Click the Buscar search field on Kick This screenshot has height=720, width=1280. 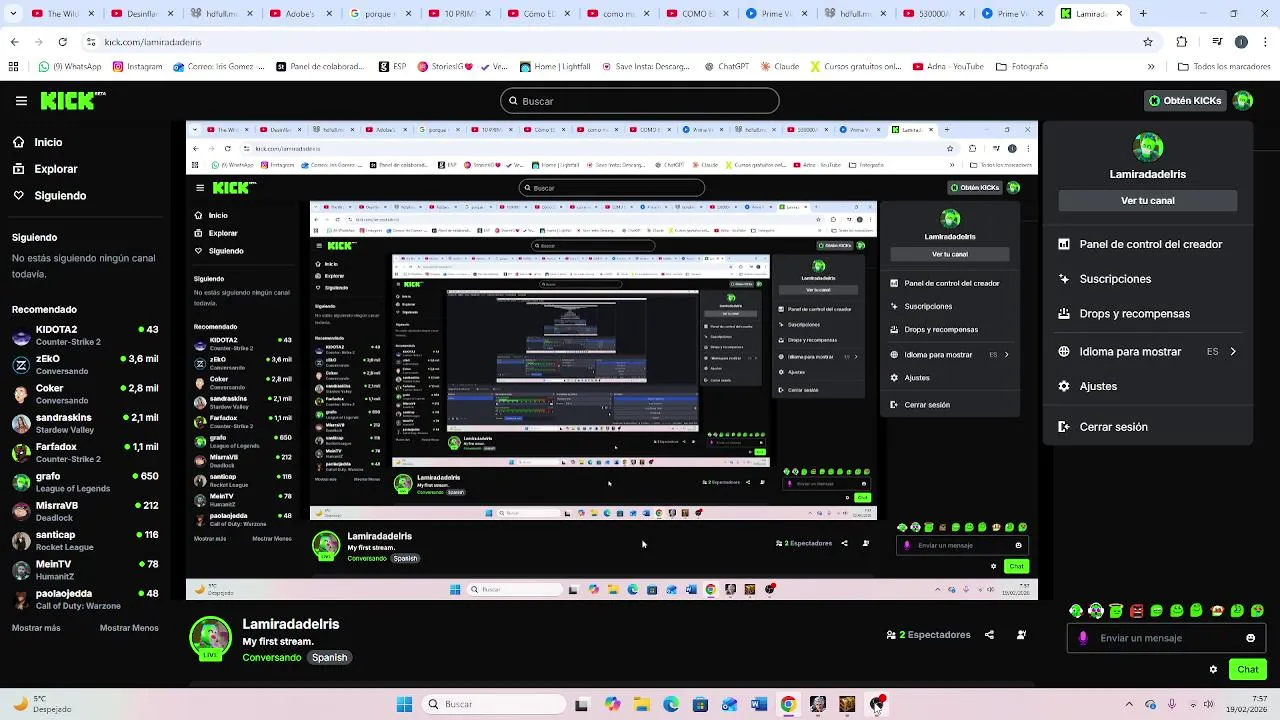click(x=640, y=101)
